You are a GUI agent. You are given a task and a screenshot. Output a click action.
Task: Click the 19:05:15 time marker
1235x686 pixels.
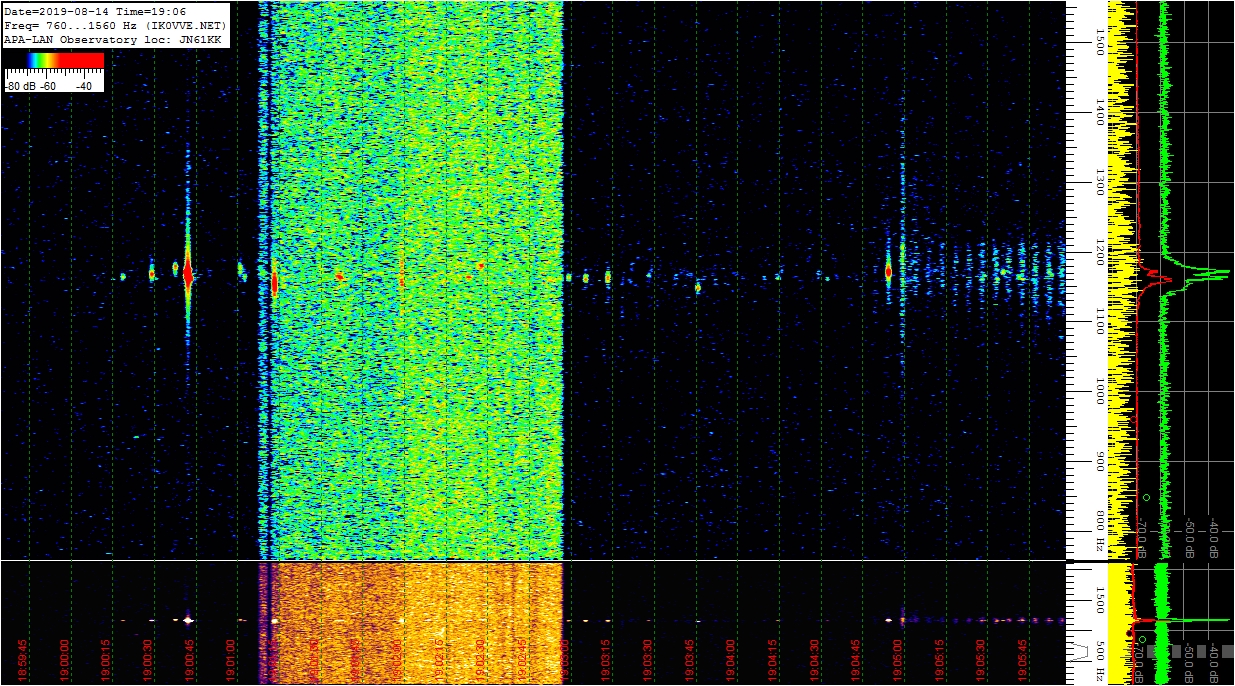[x=941, y=660]
